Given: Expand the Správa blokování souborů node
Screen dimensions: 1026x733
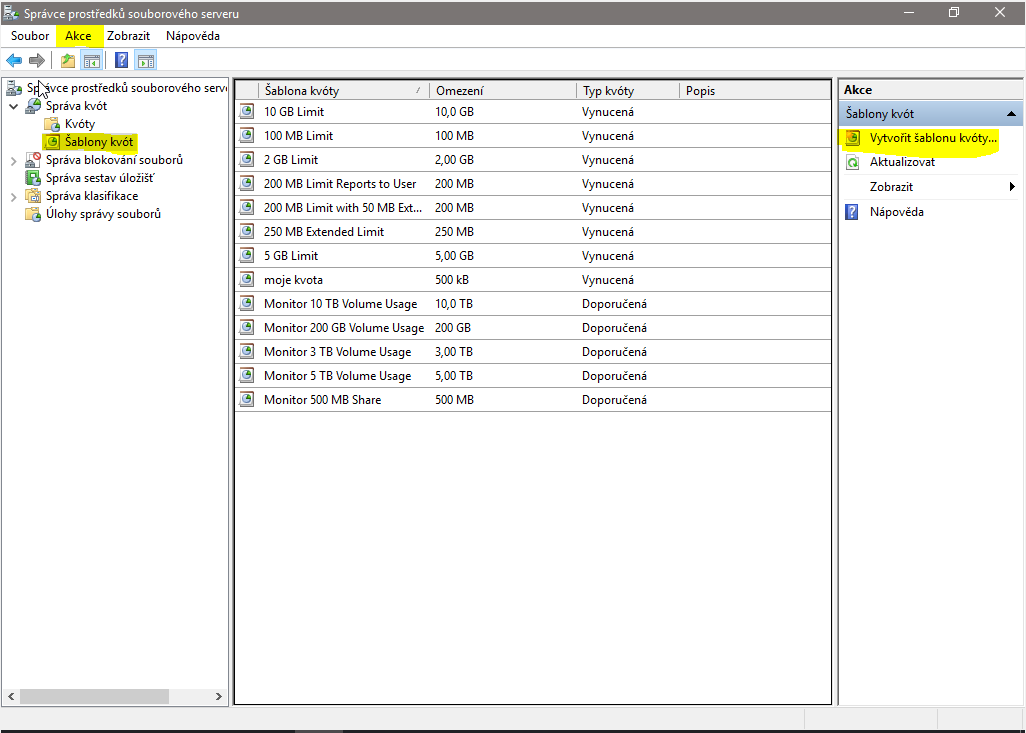Looking at the screenshot, I should (13, 160).
